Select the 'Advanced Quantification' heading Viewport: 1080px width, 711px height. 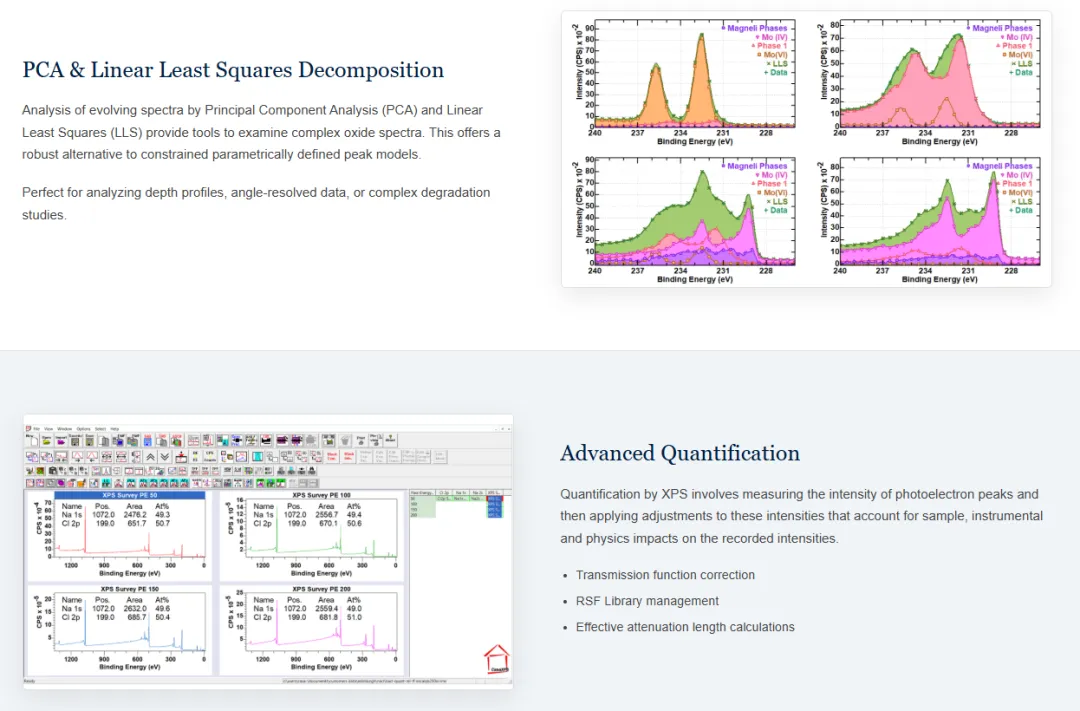click(x=680, y=453)
